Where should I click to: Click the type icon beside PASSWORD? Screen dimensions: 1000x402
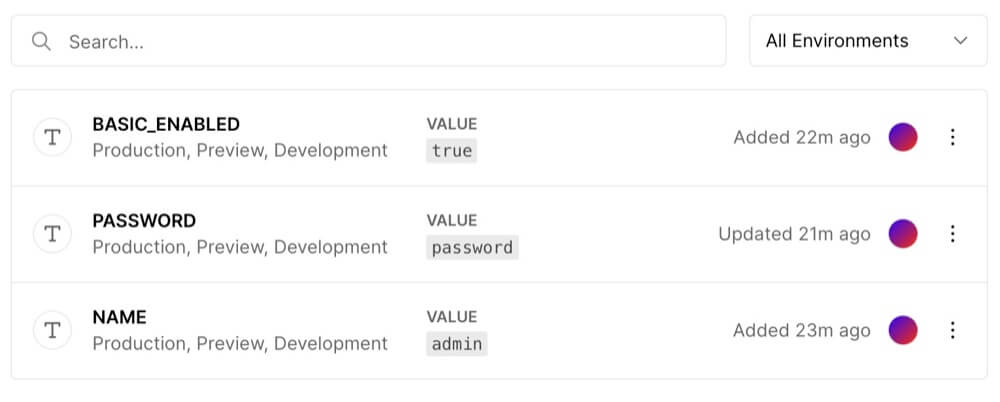point(52,234)
